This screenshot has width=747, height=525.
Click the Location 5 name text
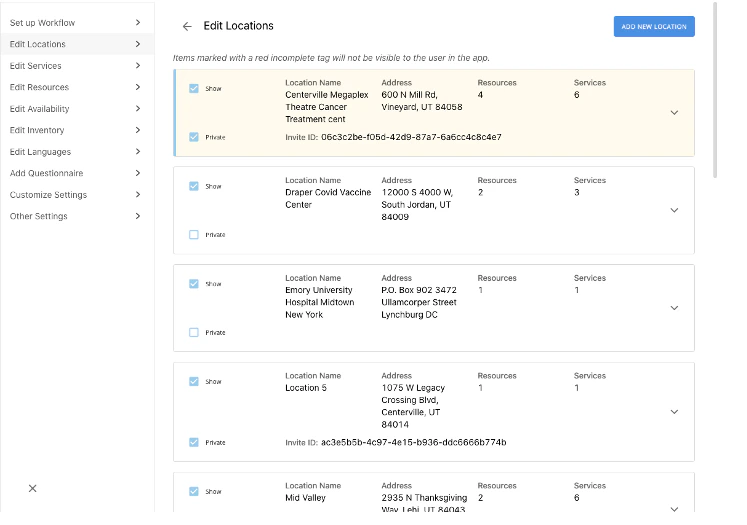pos(306,388)
